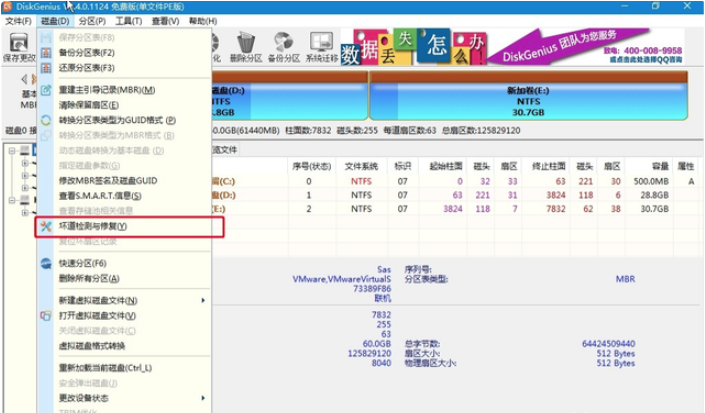Click the 重建主引导记录(MBR) pencil icon
Image resolution: width=705 pixels, height=413 pixels.
click(46, 90)
